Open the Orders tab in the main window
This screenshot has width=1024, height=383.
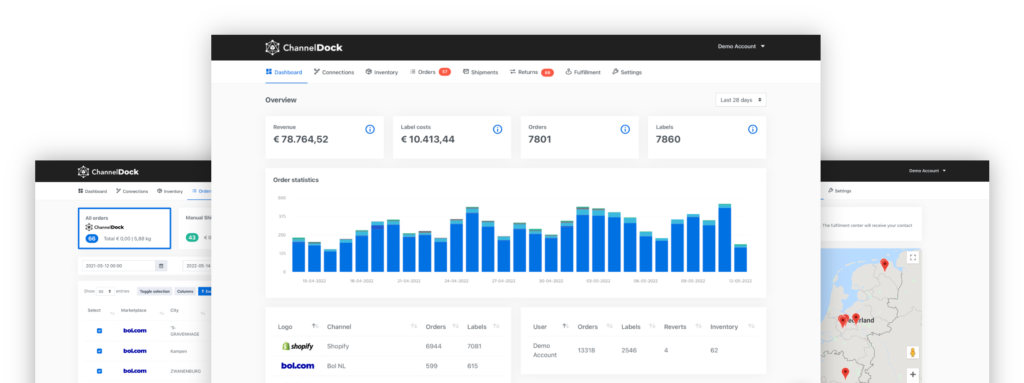click(x=423, y=72)
